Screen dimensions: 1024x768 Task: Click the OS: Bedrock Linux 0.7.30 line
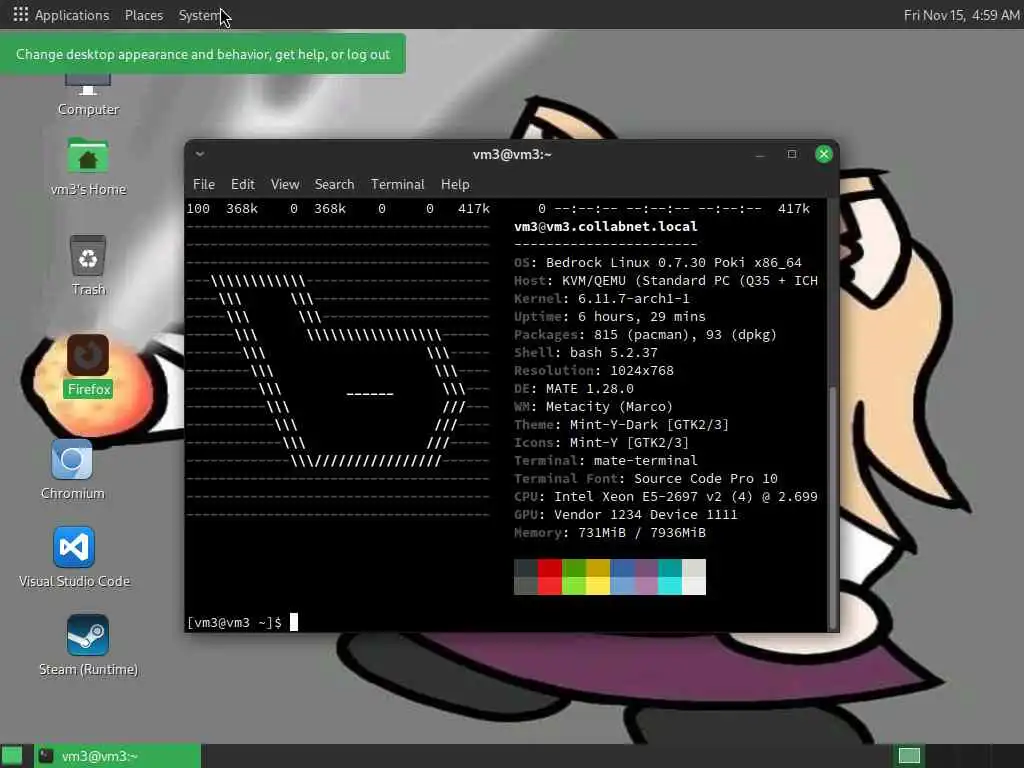coord(658,263)
